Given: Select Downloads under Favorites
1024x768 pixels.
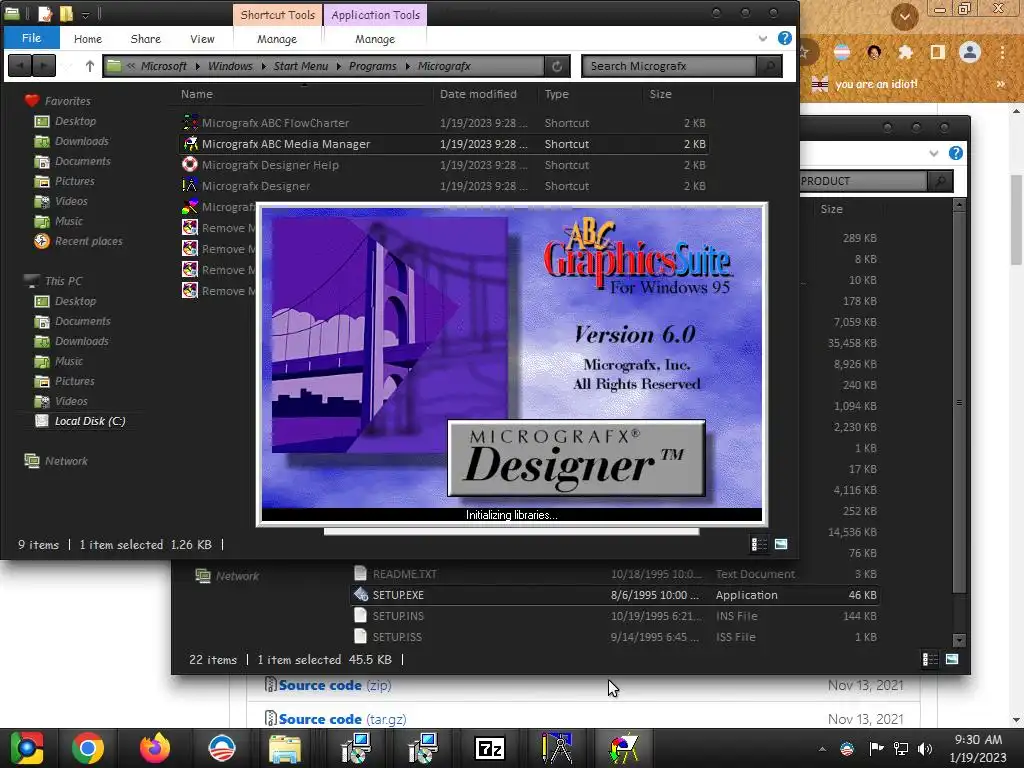Looking at the screenshot, I should coord(82,141).
